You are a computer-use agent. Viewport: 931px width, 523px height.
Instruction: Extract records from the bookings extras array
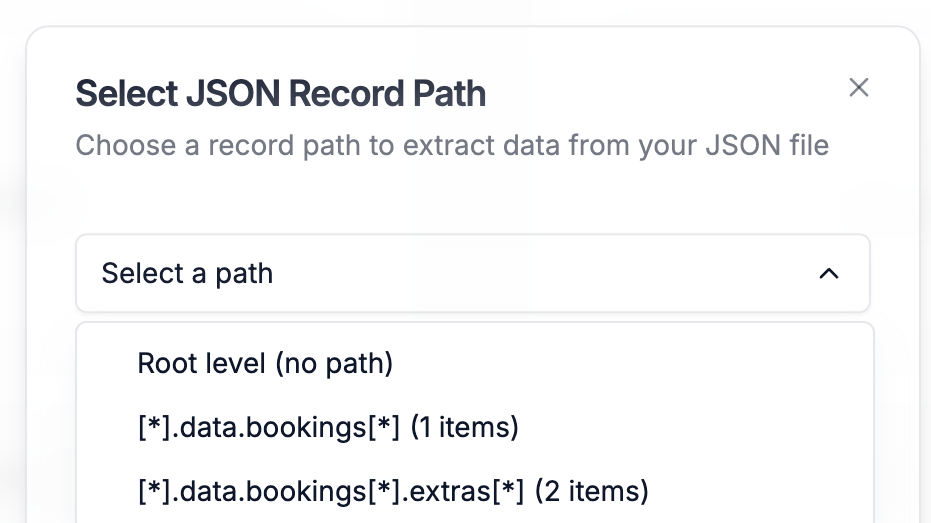click(393, 491)
